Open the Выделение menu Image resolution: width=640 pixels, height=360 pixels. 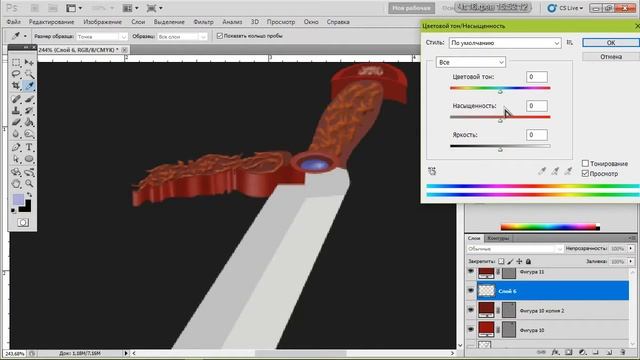point(169,22)
